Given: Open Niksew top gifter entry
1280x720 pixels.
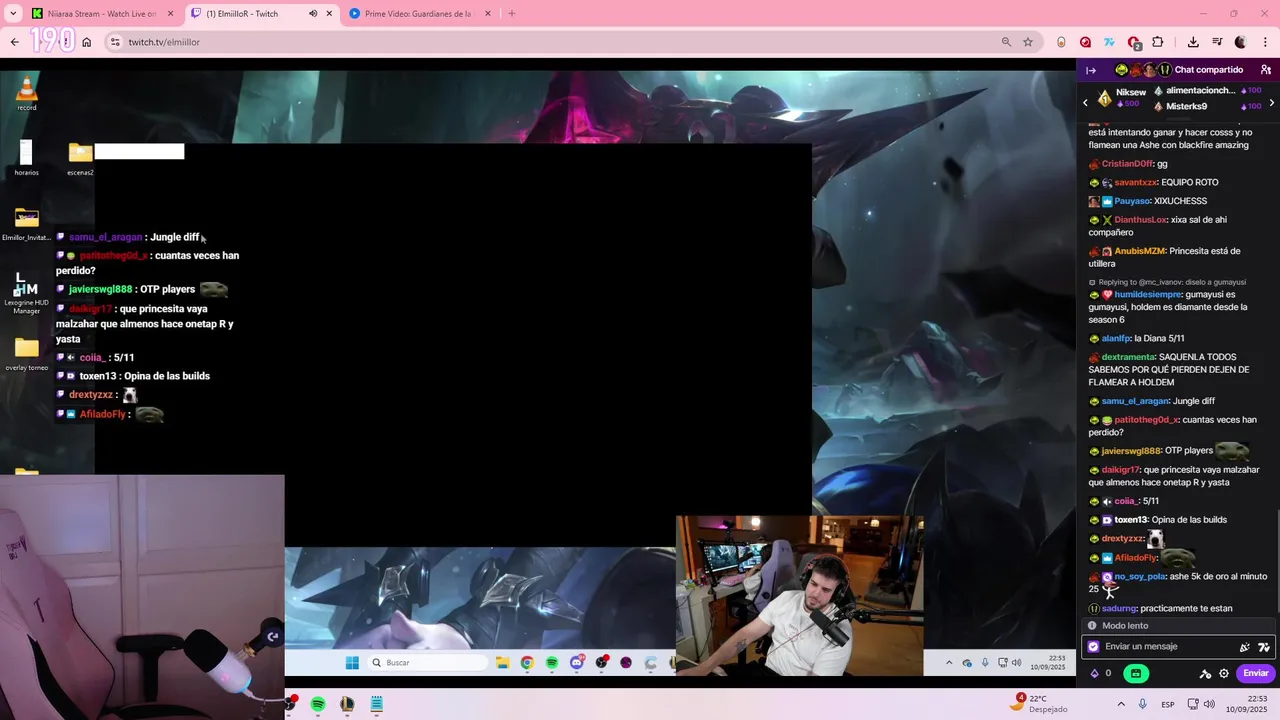Looking at the screenshot, I should pyautogui.click(x=1121, y=98).
